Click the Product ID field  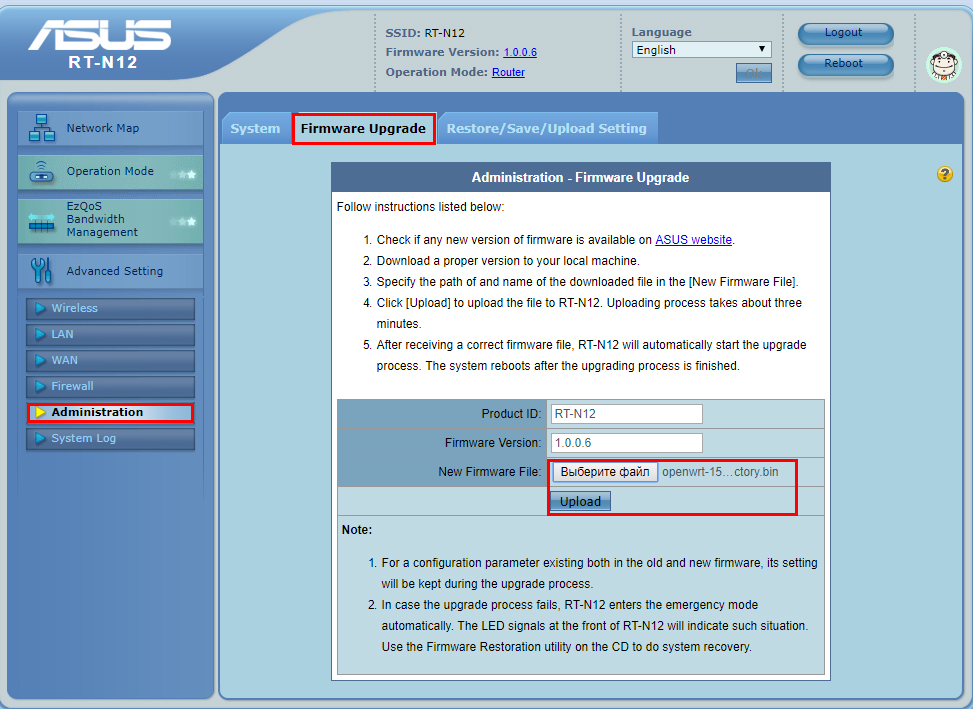tap(627, 414)
